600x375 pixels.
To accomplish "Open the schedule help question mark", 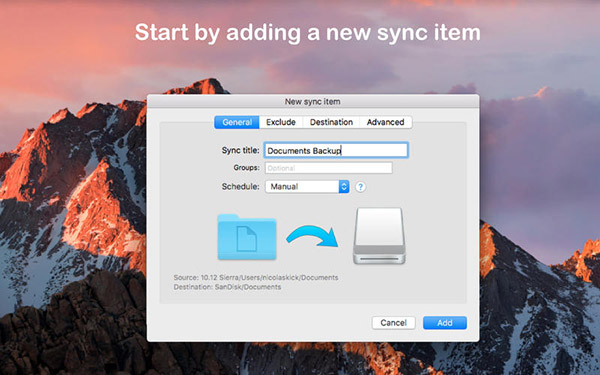I will point(360,187).
